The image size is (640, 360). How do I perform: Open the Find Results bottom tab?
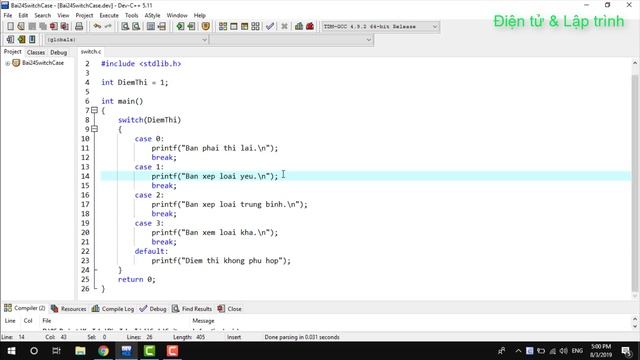pyautogui.click(x=192, y=309)
